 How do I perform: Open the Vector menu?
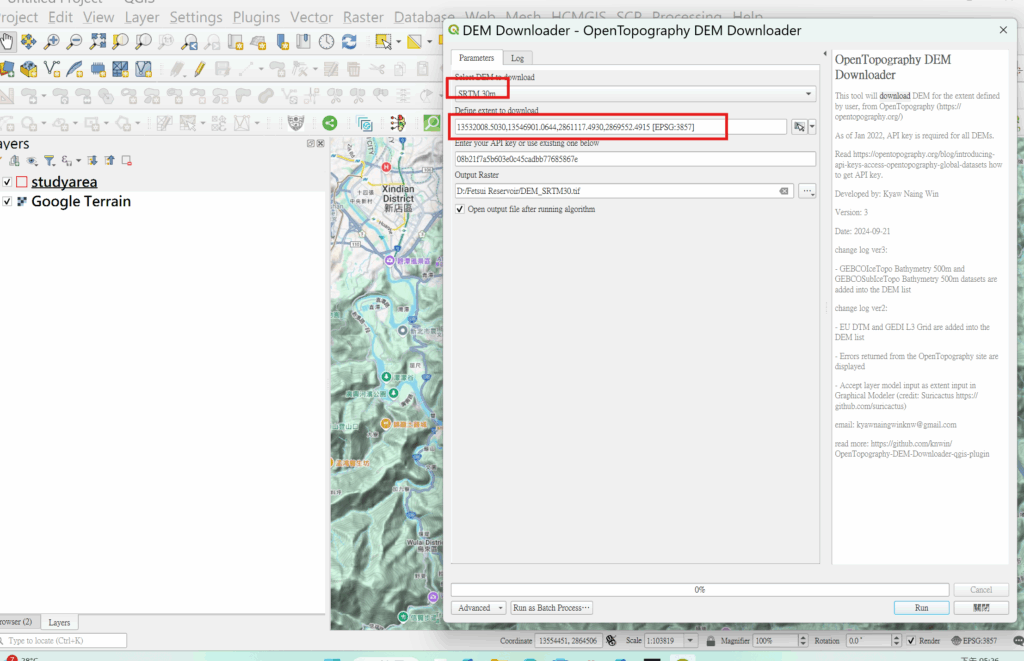tap(312, 17)
